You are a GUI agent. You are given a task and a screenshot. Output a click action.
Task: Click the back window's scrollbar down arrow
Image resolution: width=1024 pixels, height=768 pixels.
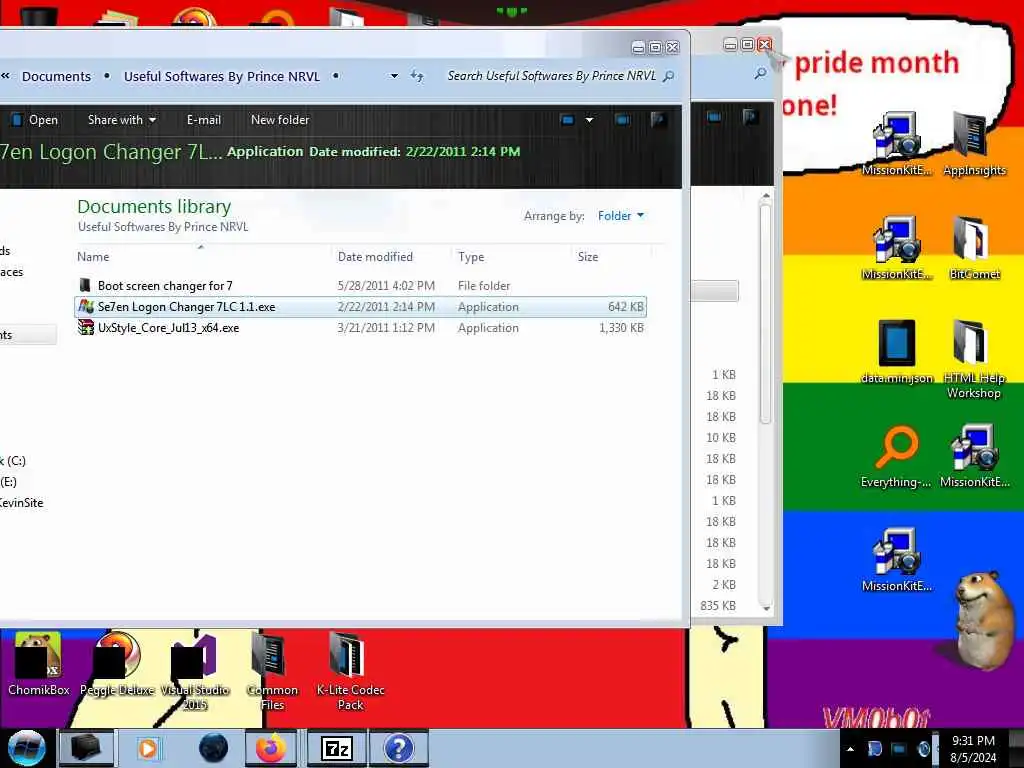click(x=766, y=608)
